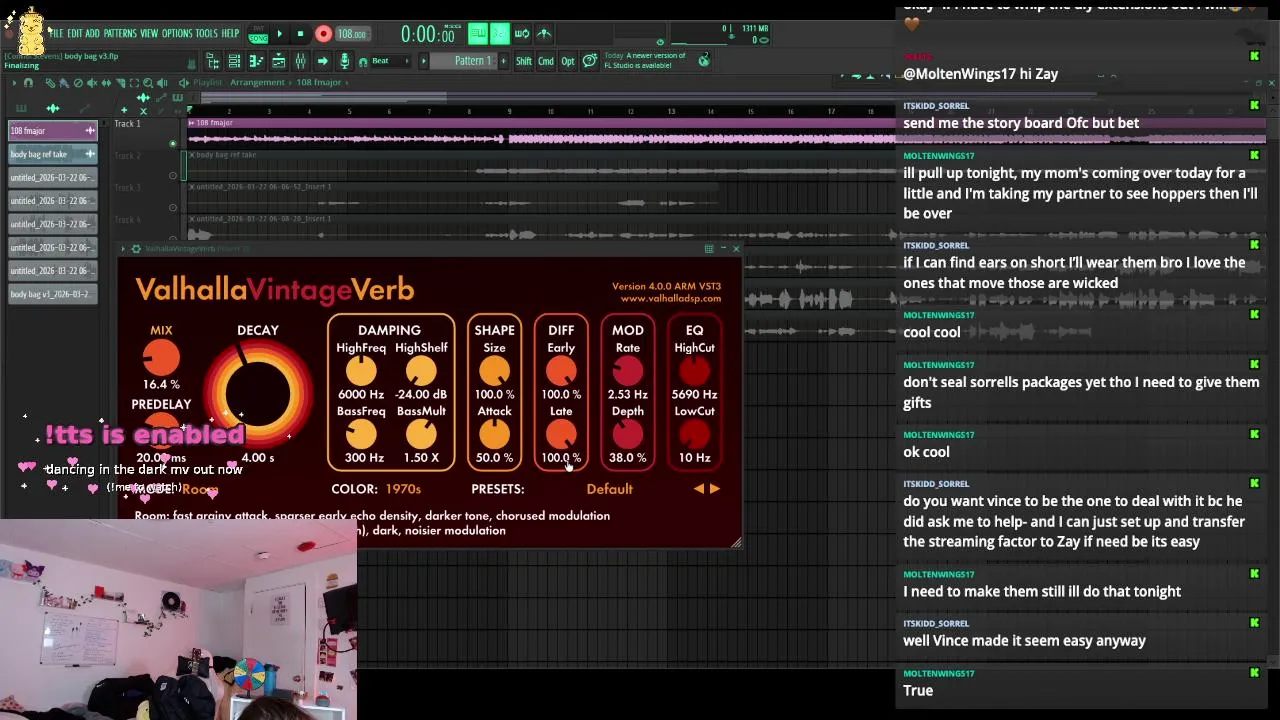Toggle the Cmd modifier button

tap(545, 61)
